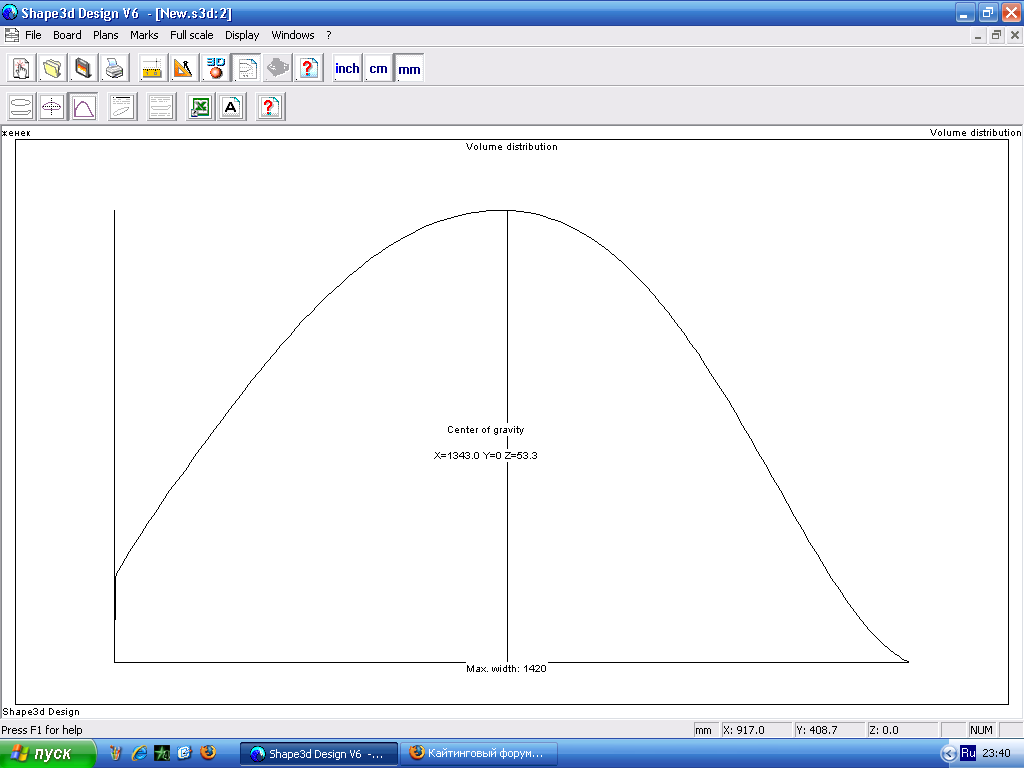The height and width of the screenshot is (768, 1024).
Task: Select the yellow ruler measurement icon
Action: 152,69
